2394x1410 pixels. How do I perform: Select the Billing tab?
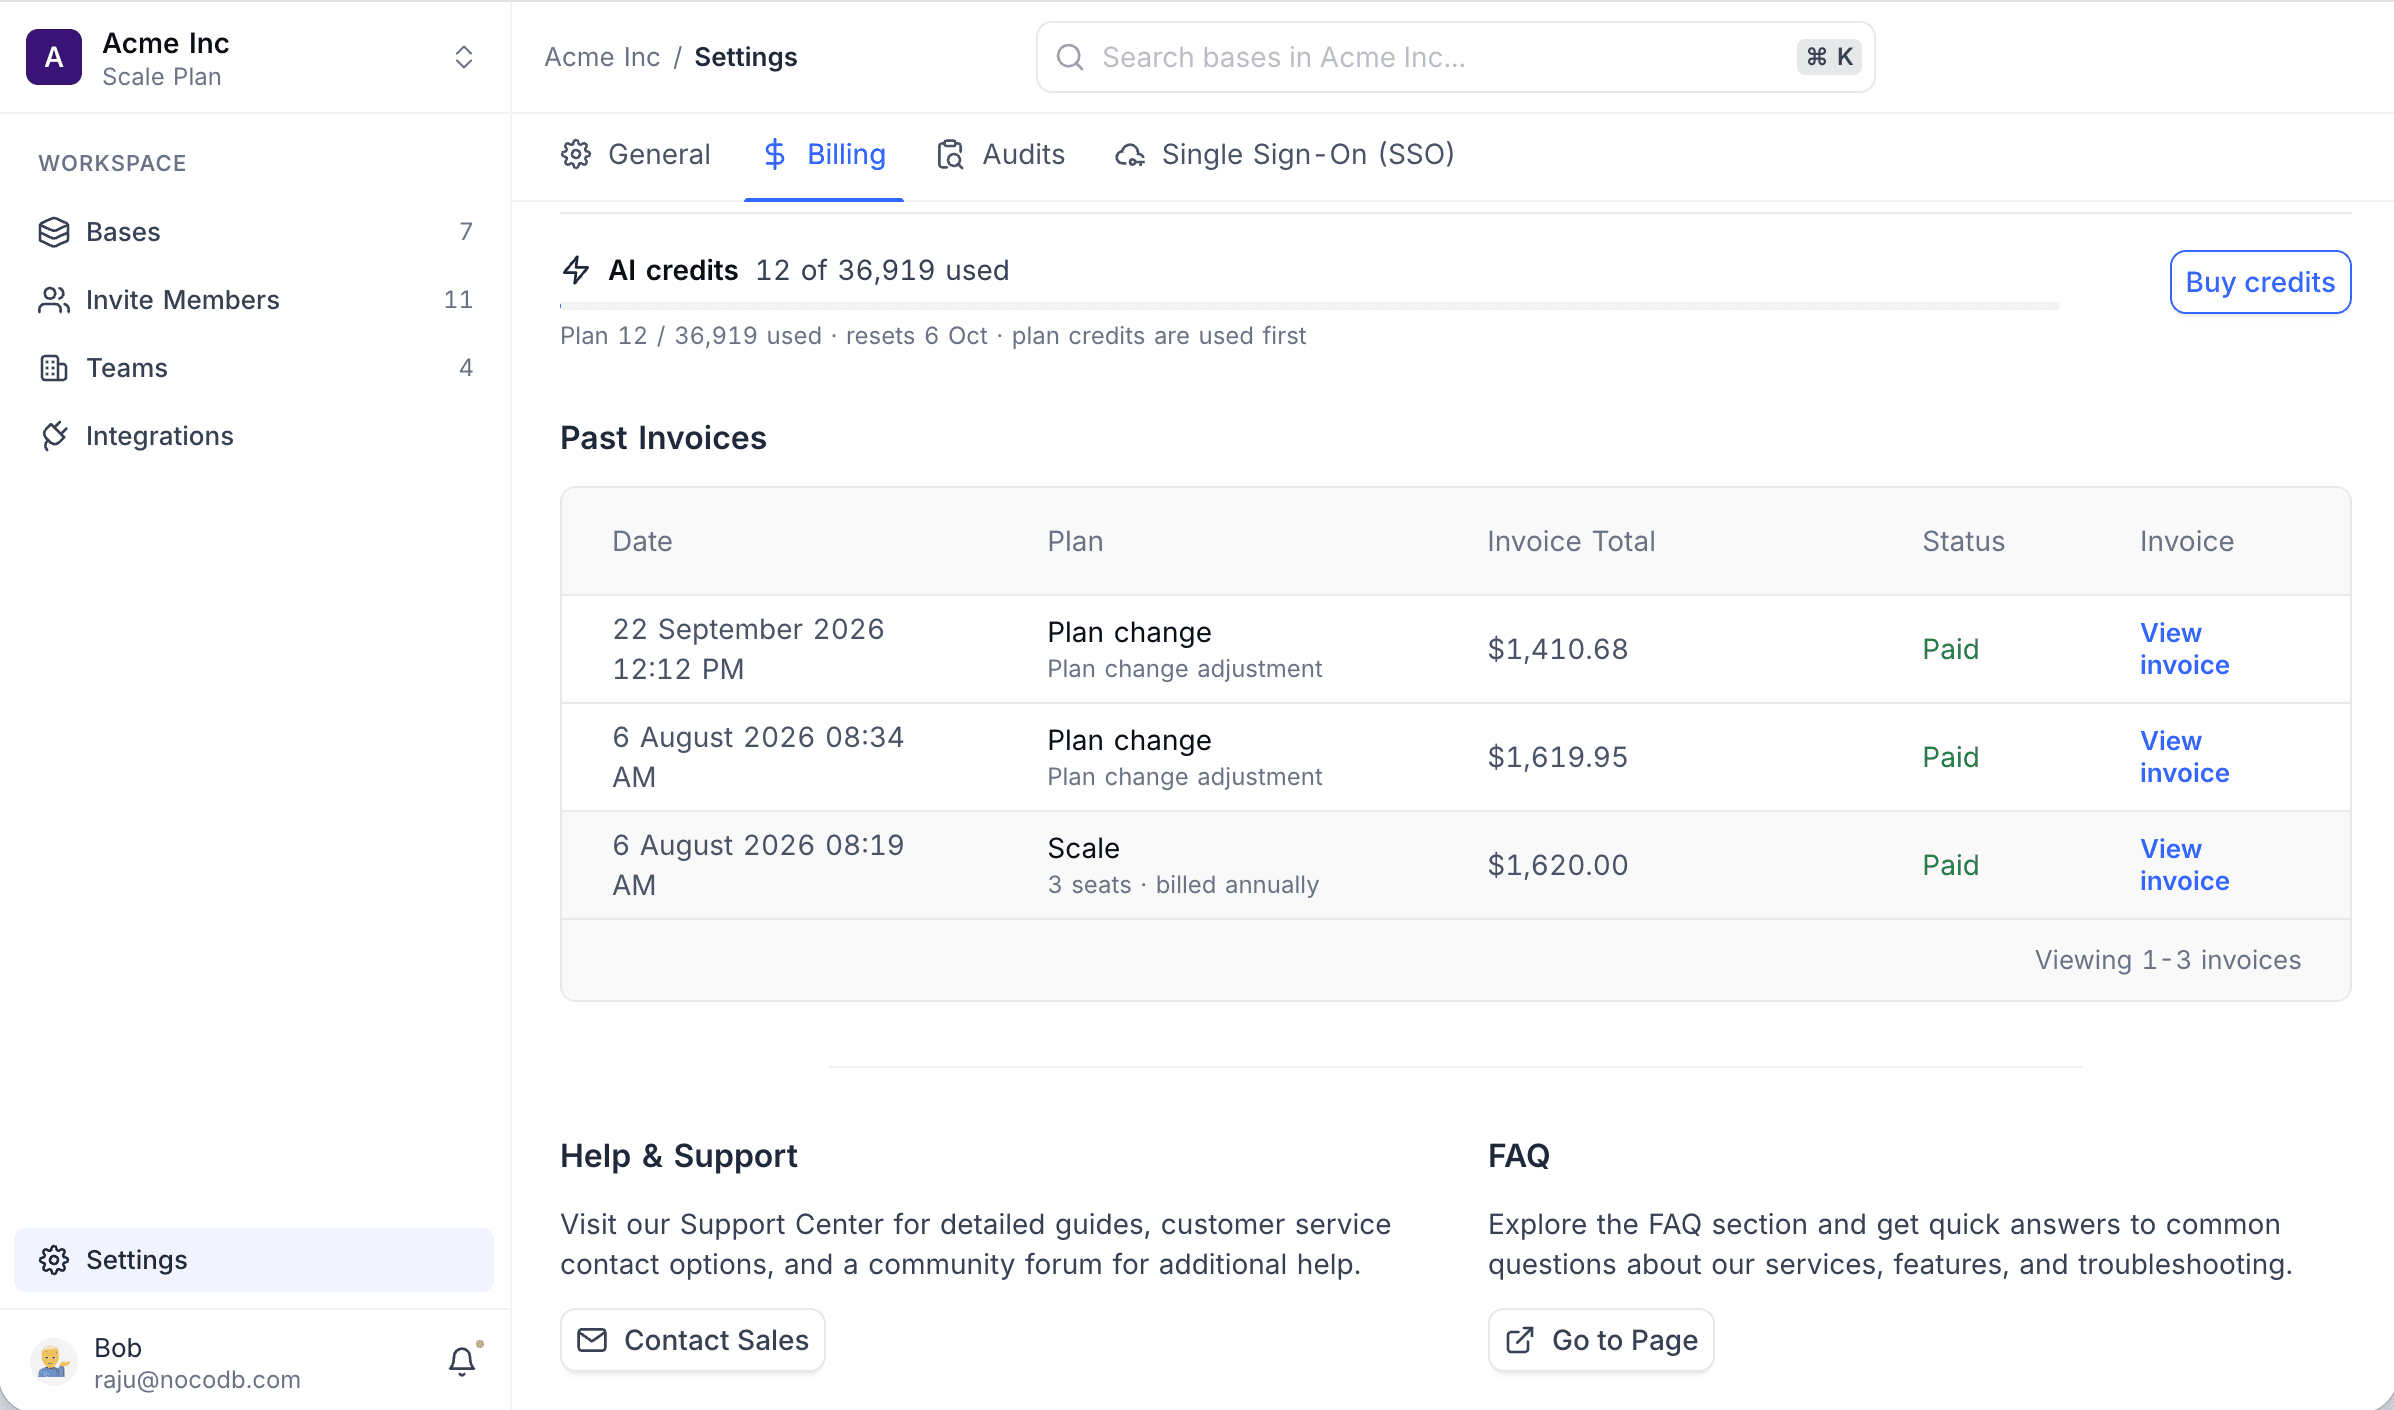pos(824,154)
